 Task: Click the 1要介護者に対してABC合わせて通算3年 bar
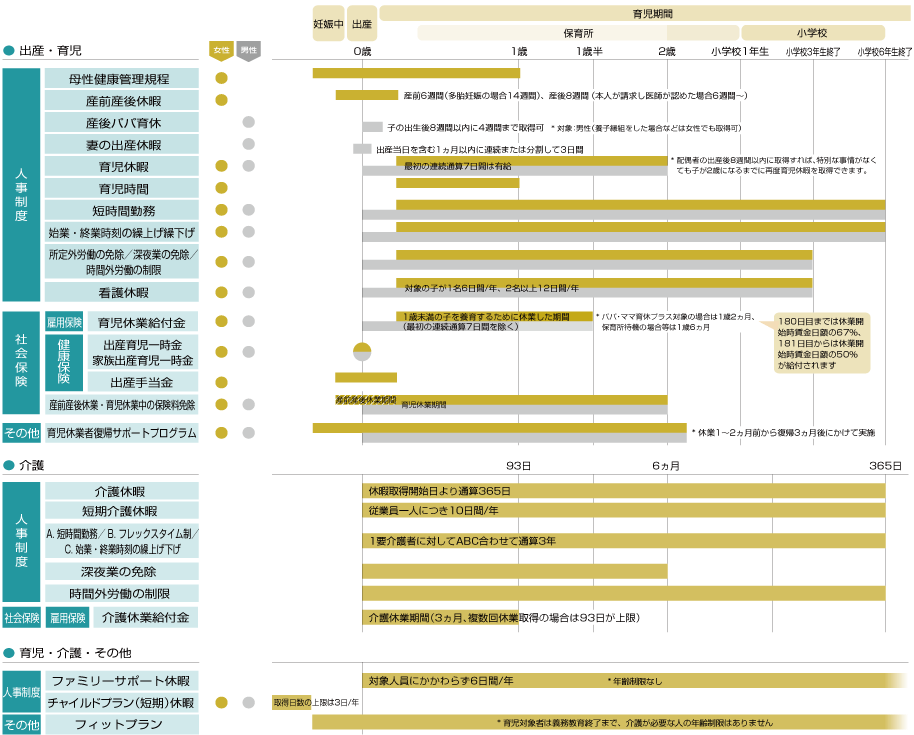tap(624, 541)
